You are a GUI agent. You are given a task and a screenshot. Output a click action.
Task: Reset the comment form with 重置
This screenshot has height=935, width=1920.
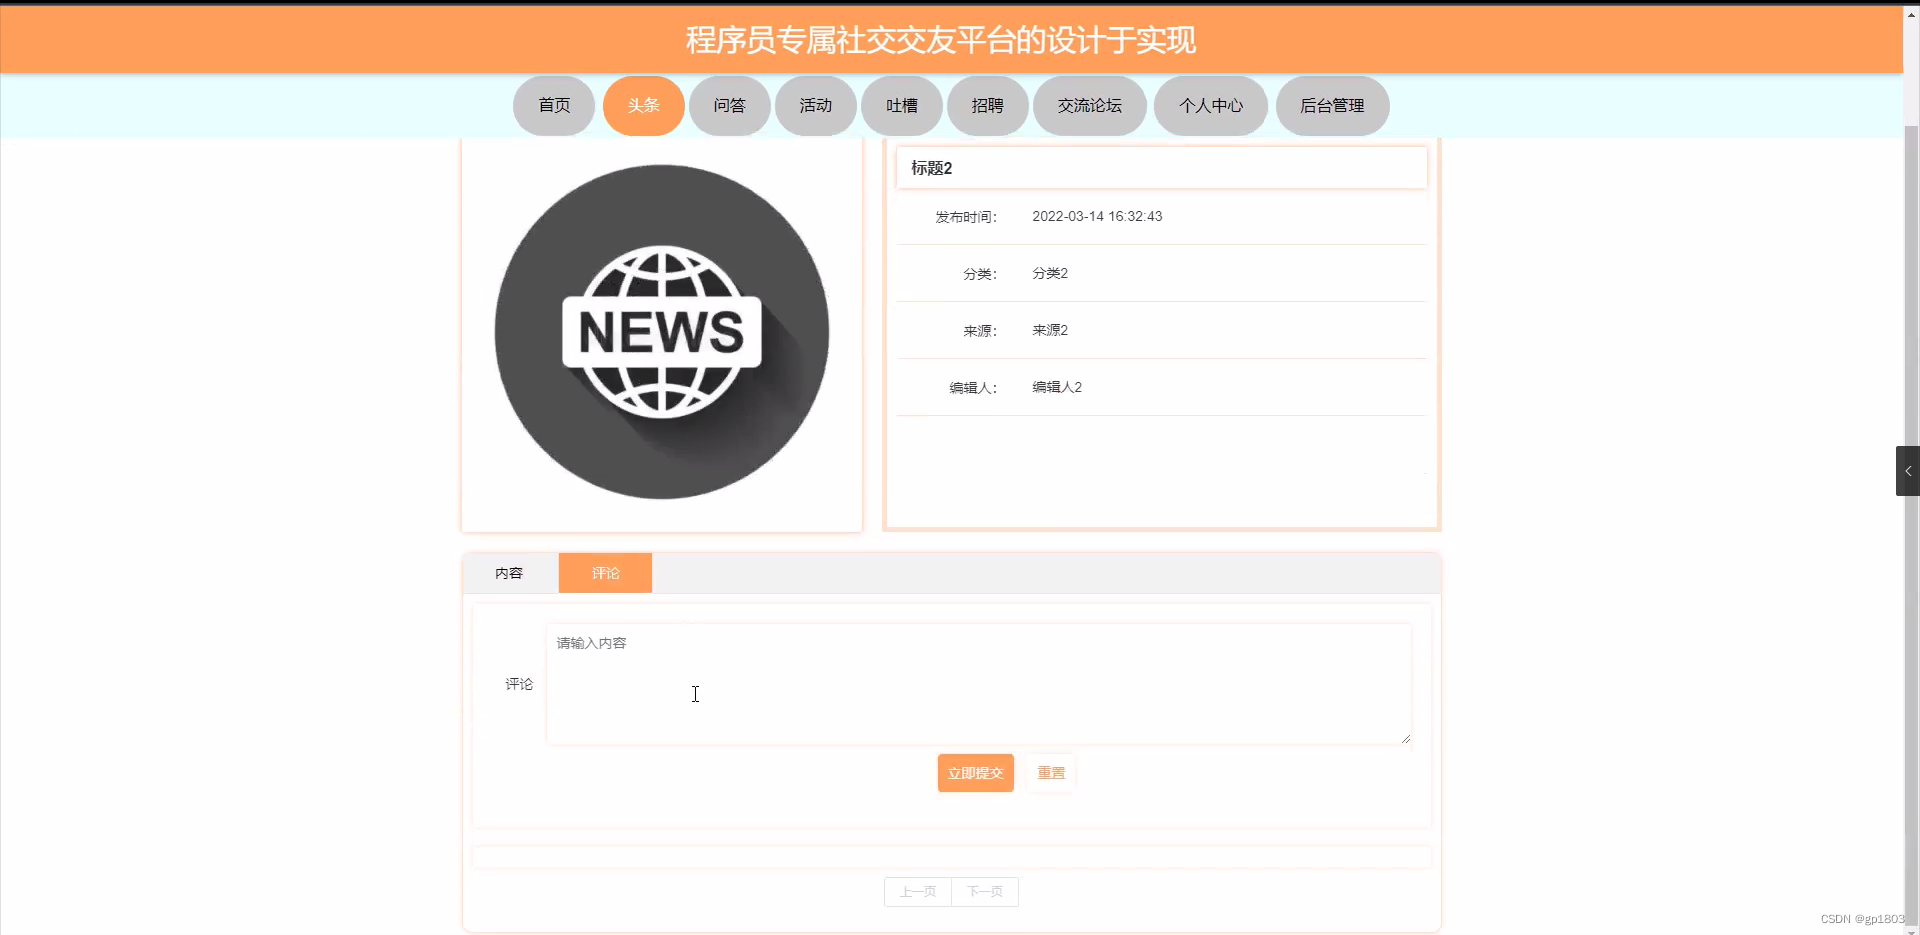(1050, 772)
